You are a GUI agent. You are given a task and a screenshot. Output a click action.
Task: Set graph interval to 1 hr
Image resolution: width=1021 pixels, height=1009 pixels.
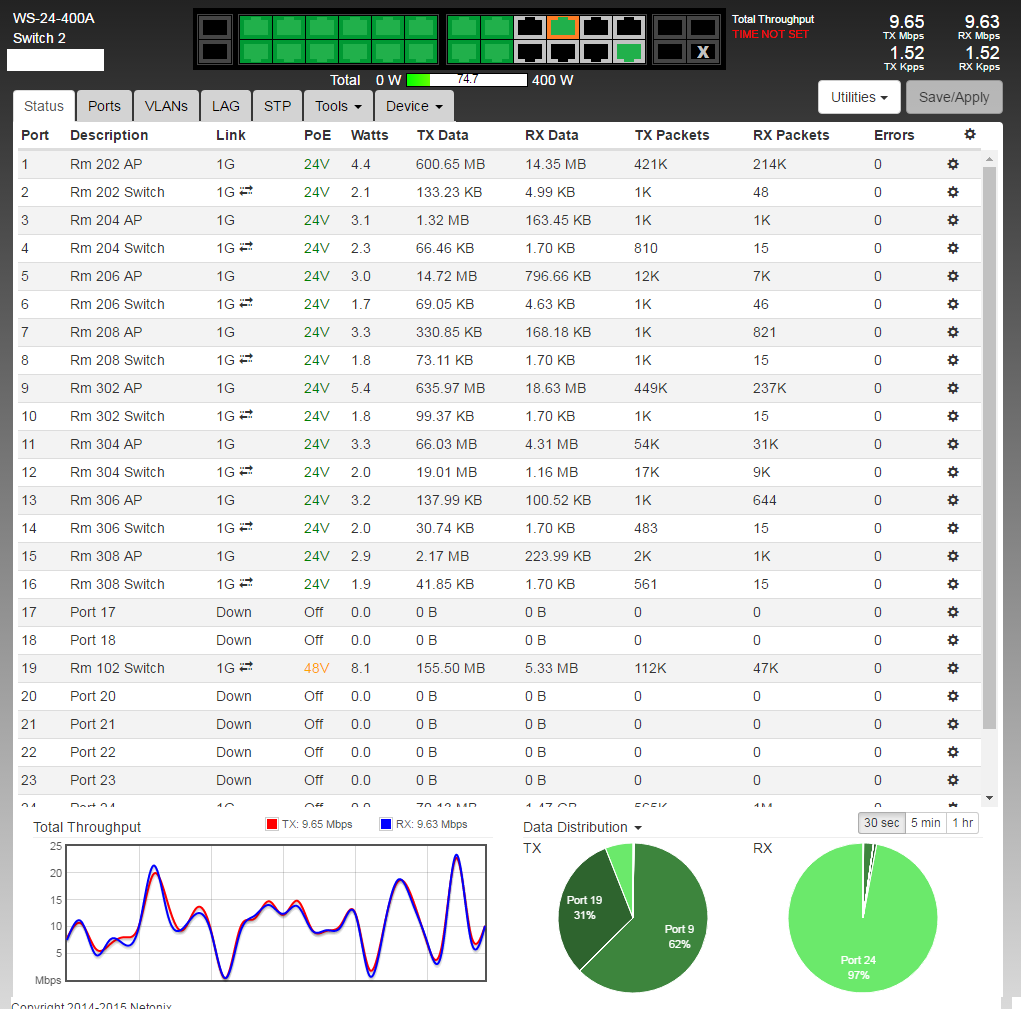pyautogui.click(x=964, y=823)
